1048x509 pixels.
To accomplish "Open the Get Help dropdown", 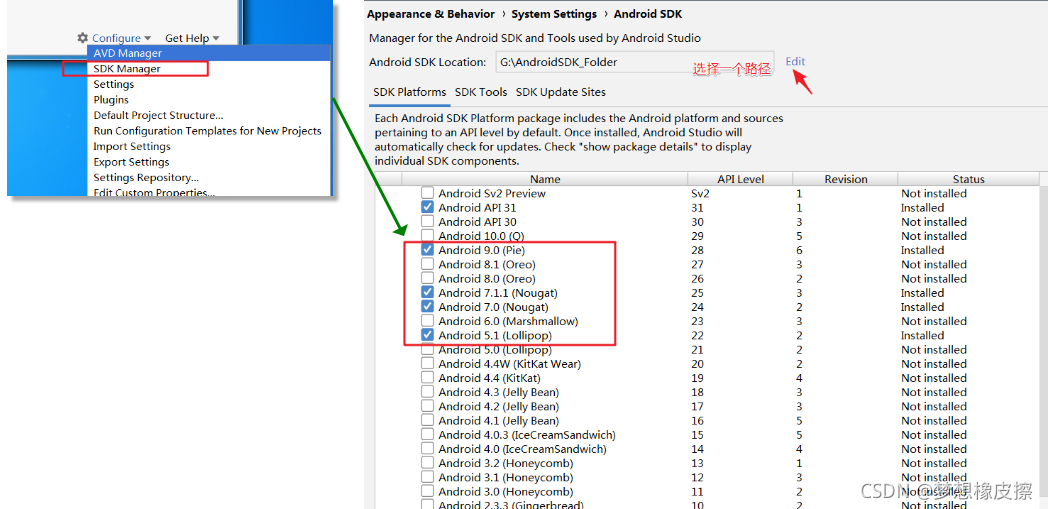I will (192, 38).
